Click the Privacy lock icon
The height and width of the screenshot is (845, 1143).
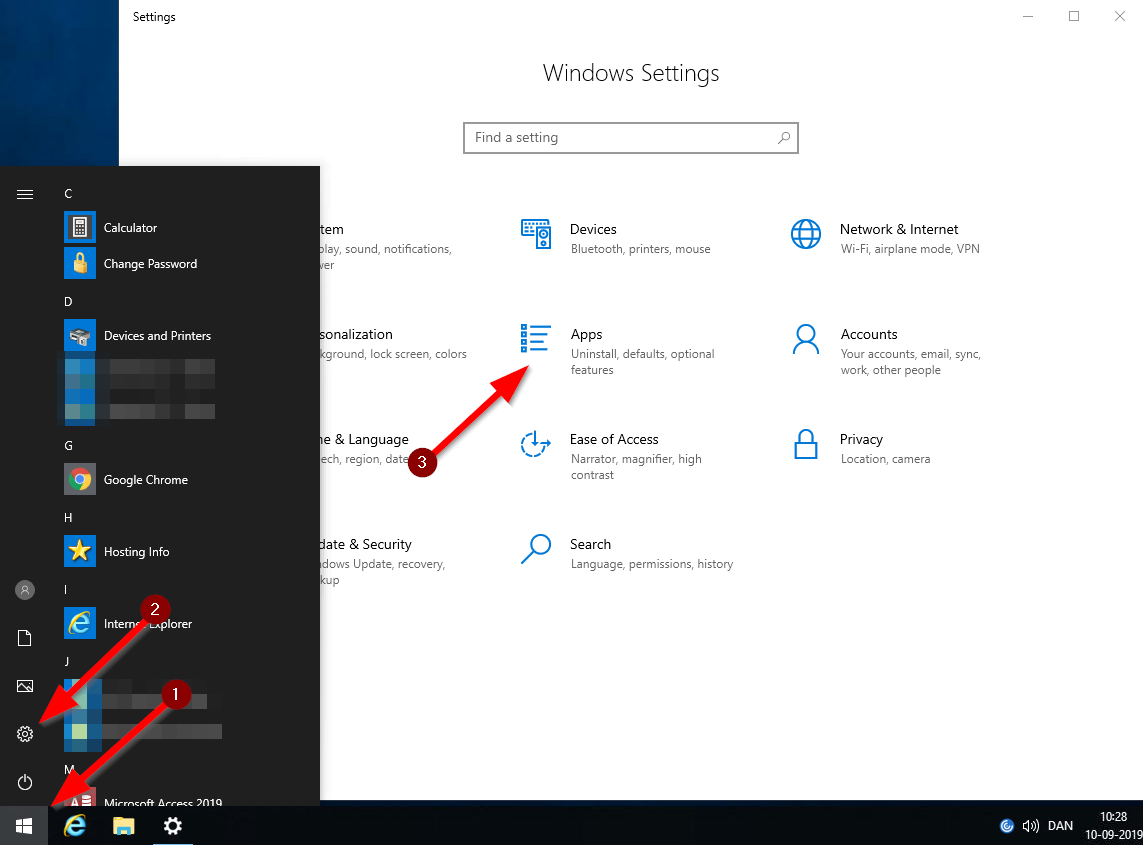(x=805, y=444)
